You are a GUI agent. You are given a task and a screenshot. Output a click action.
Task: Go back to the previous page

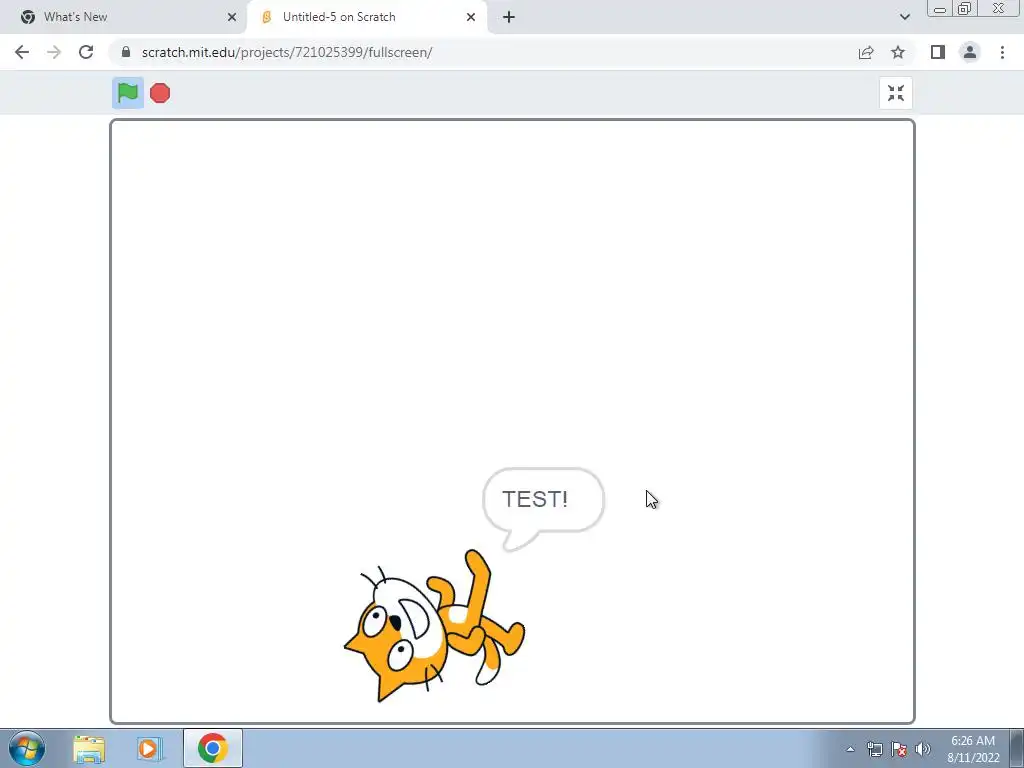(x=22, y=52)
